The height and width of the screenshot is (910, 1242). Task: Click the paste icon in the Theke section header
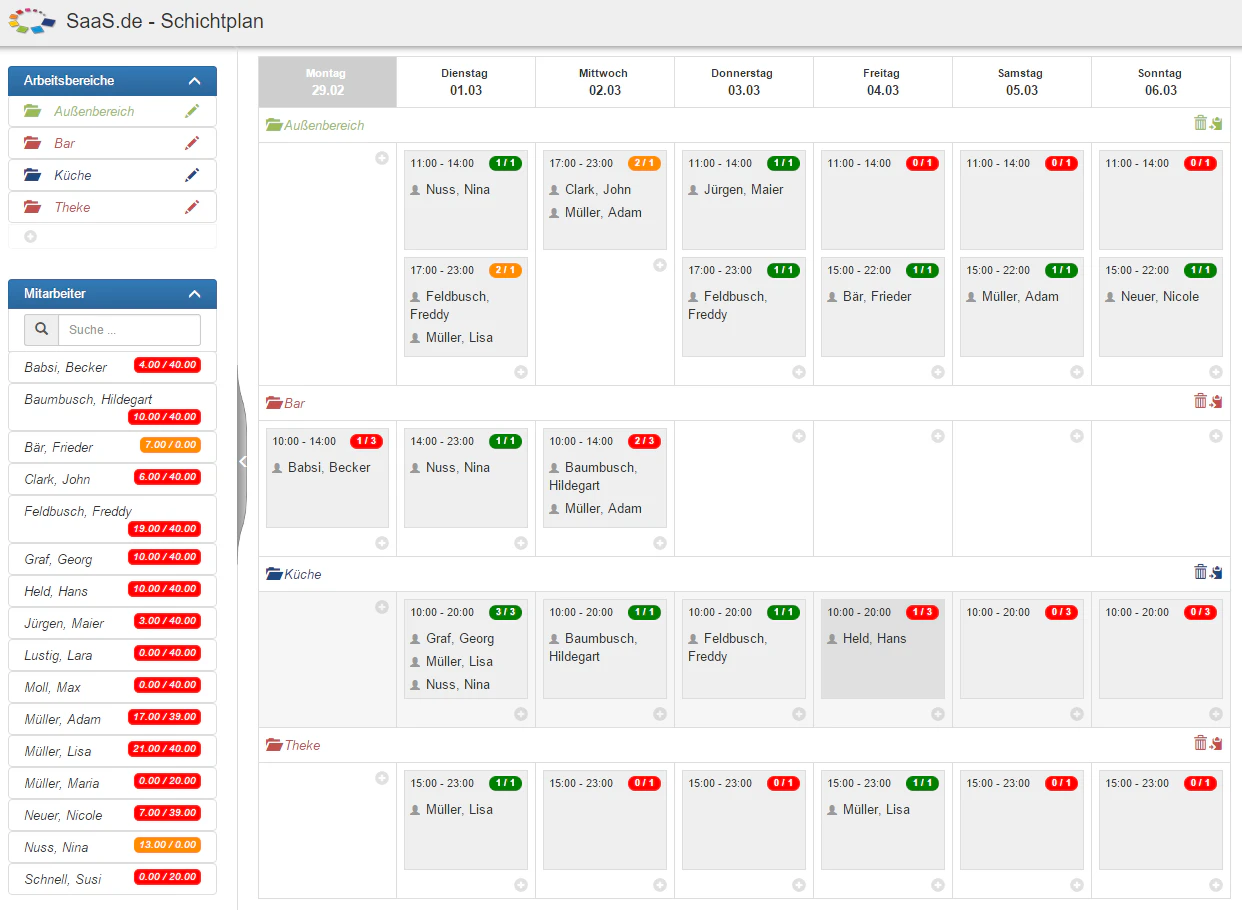coord(1216,743)
